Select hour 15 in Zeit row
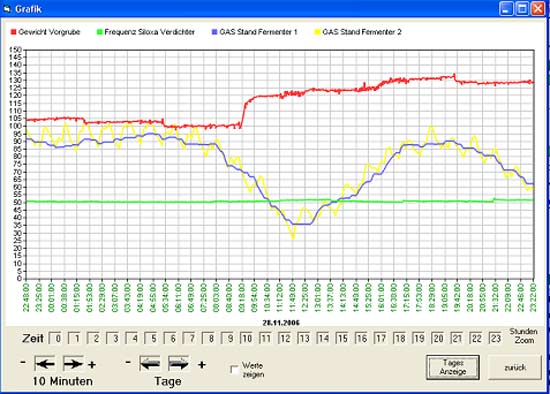Viewport: 550px width, 394px height. (342, 339)
